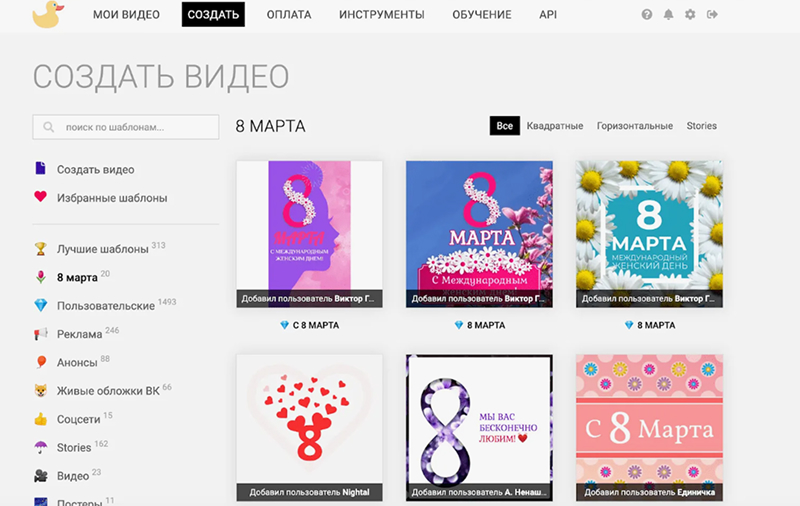The height and width of the screenshot is (506, 800).
Task: Click the trophy icon for best templates
Action: 40,249
